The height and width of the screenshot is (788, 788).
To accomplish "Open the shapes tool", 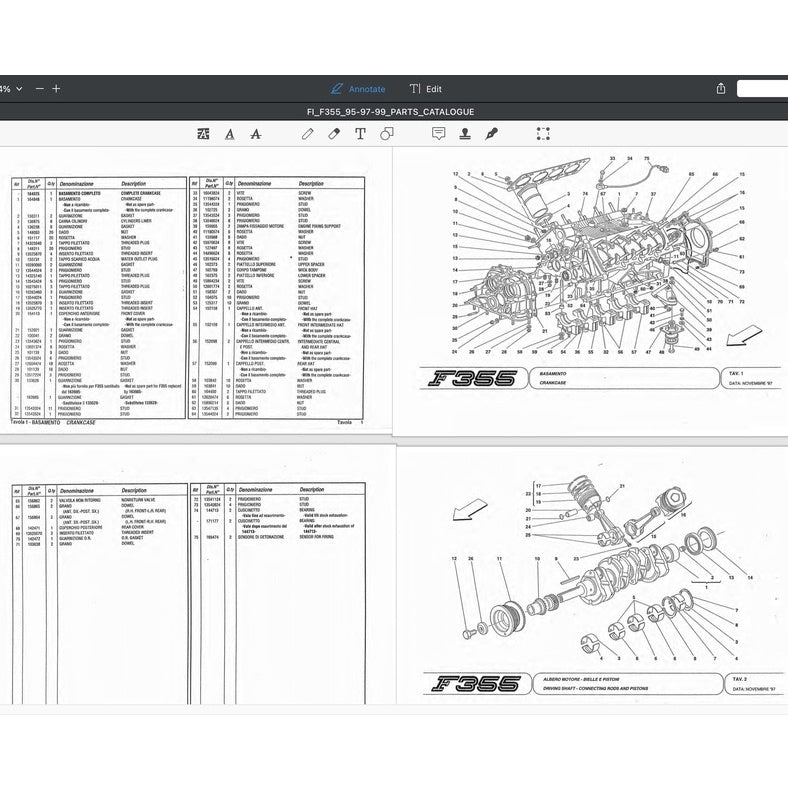I will tap(387, 133).
